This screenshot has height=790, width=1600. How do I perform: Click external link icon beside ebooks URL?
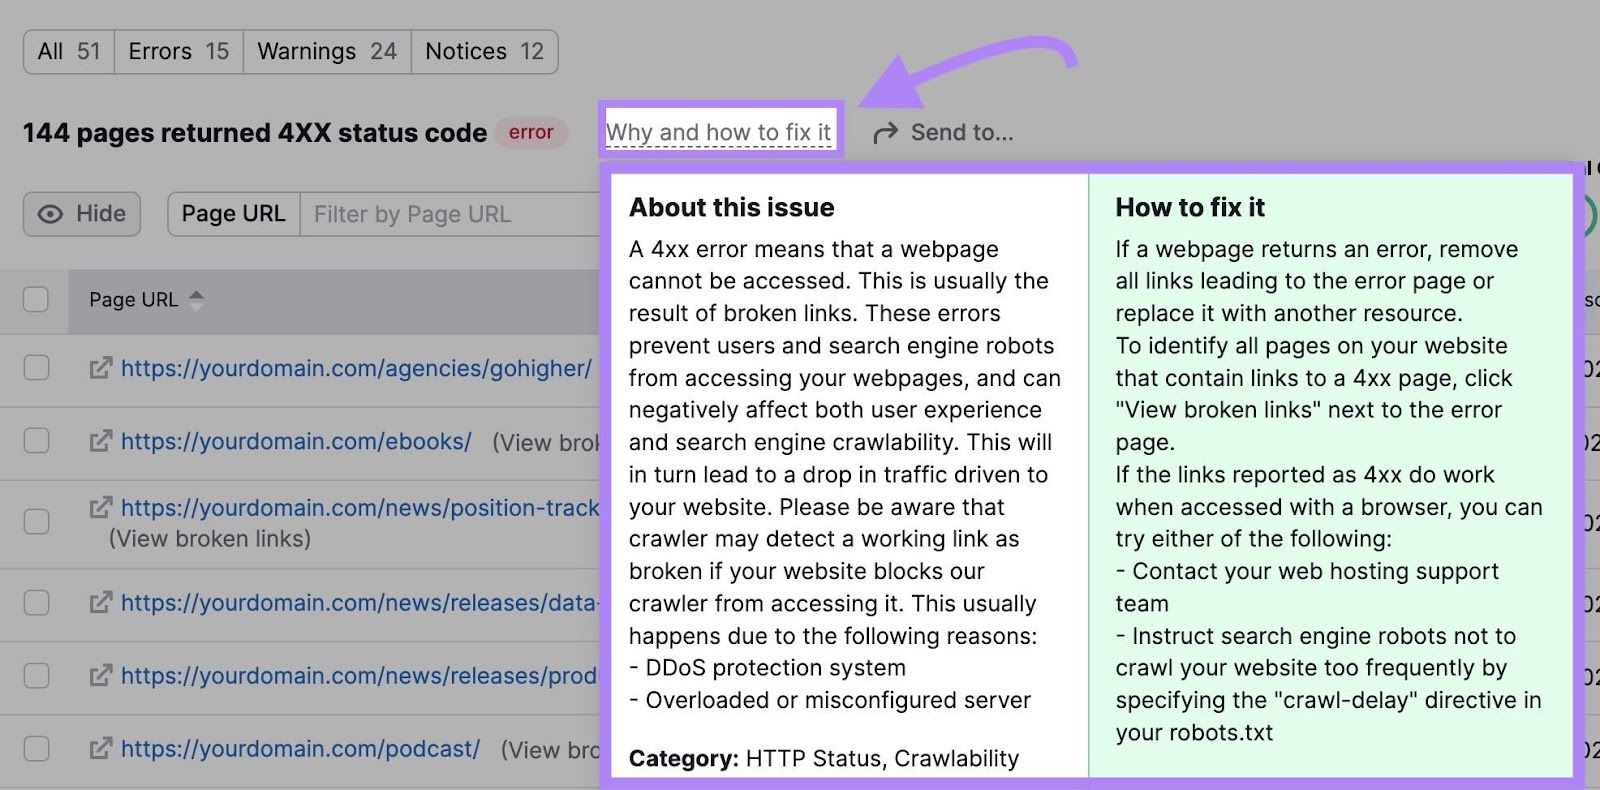[x=100, y=441]
